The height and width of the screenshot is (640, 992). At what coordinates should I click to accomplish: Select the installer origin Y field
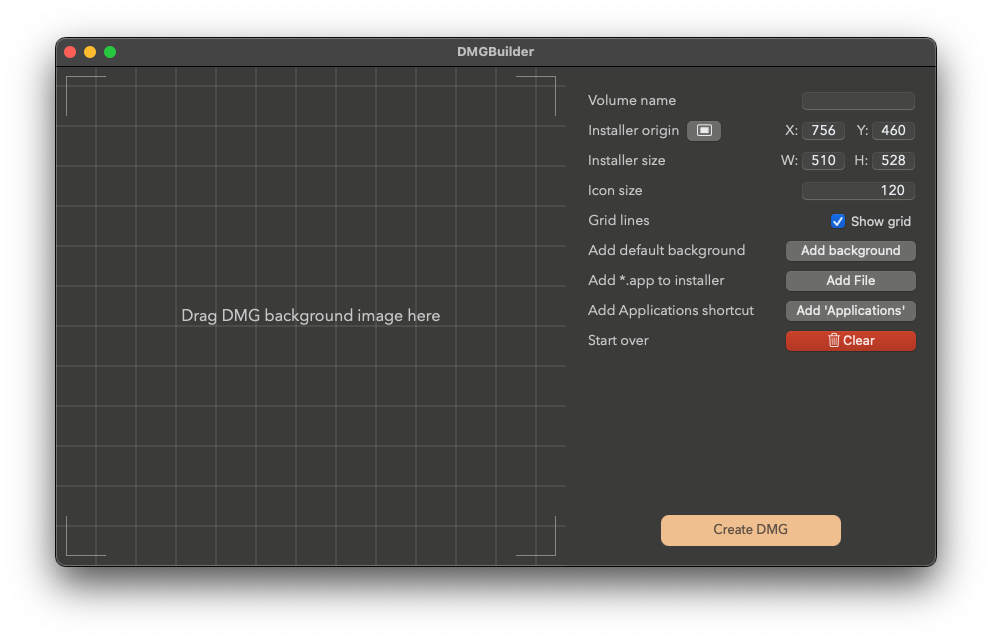893,131
